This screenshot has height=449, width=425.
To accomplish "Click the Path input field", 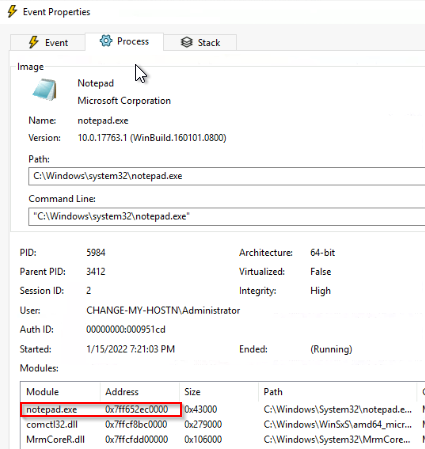I will click(227, 176).
